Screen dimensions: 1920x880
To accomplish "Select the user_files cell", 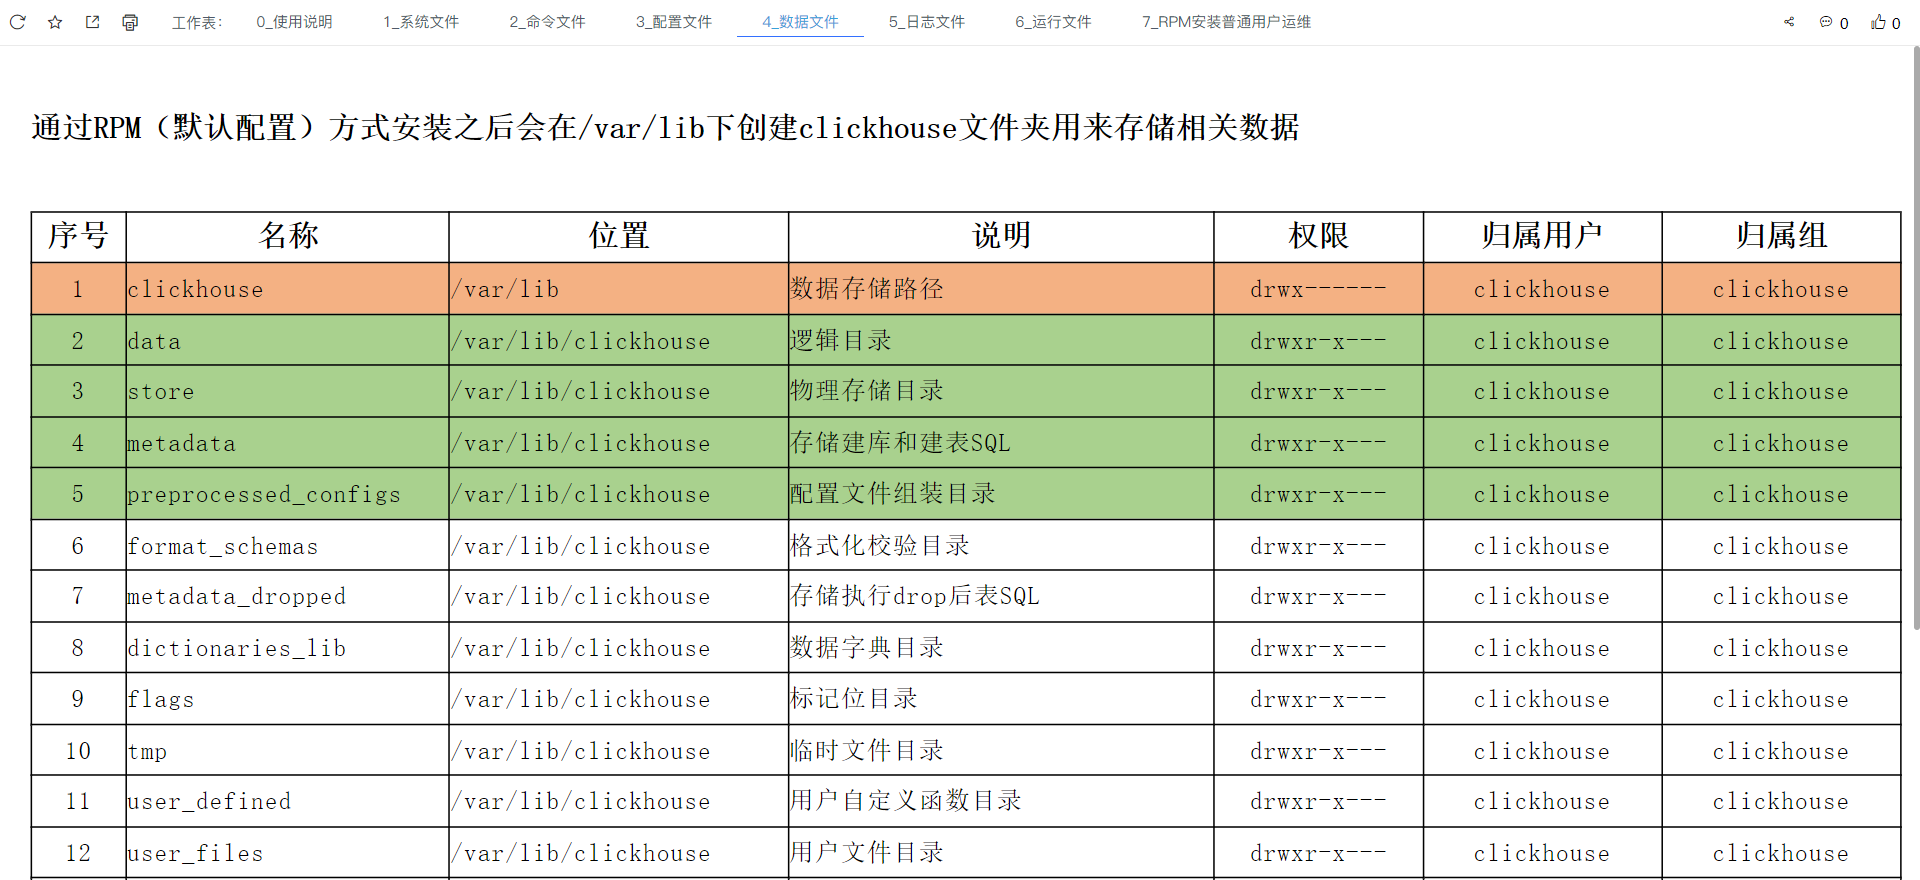I will pos(288,853).
